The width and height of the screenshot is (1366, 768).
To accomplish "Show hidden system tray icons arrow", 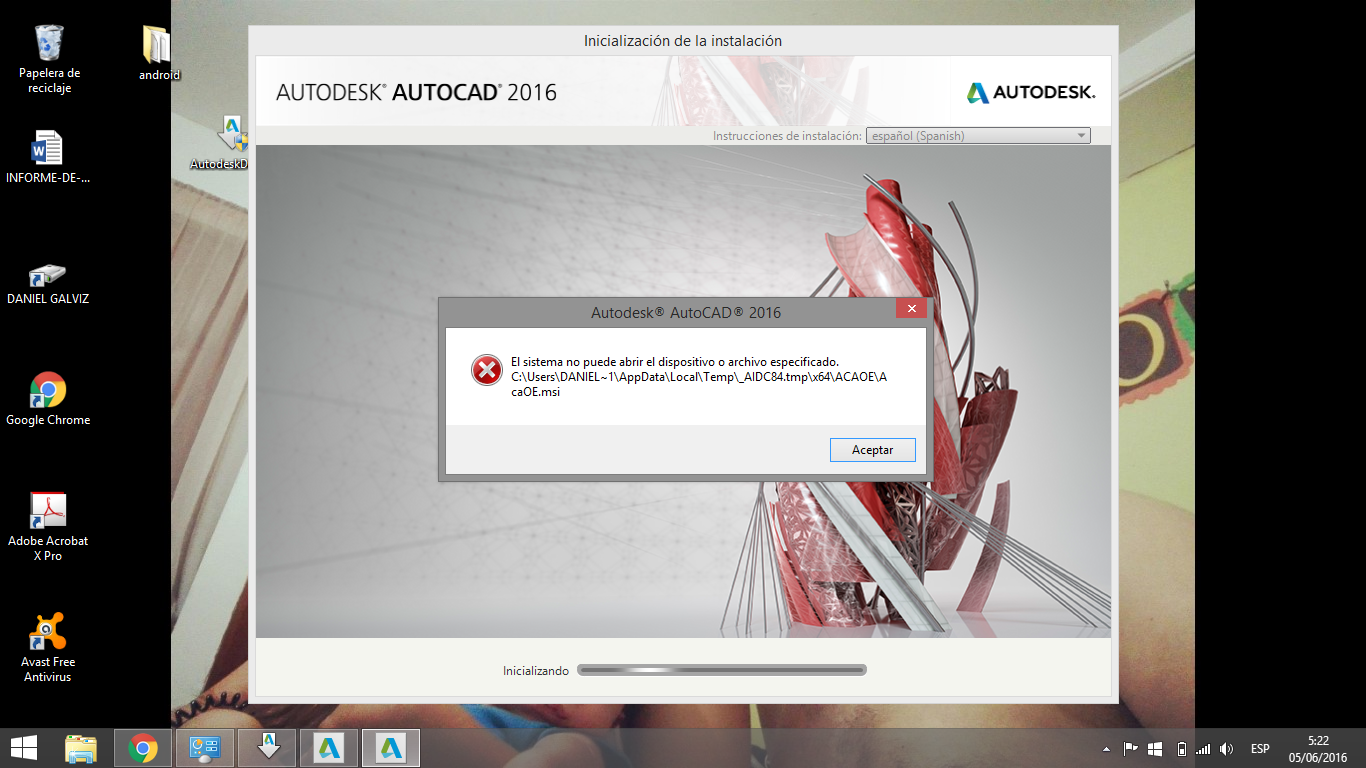I will click(1106, 748).
